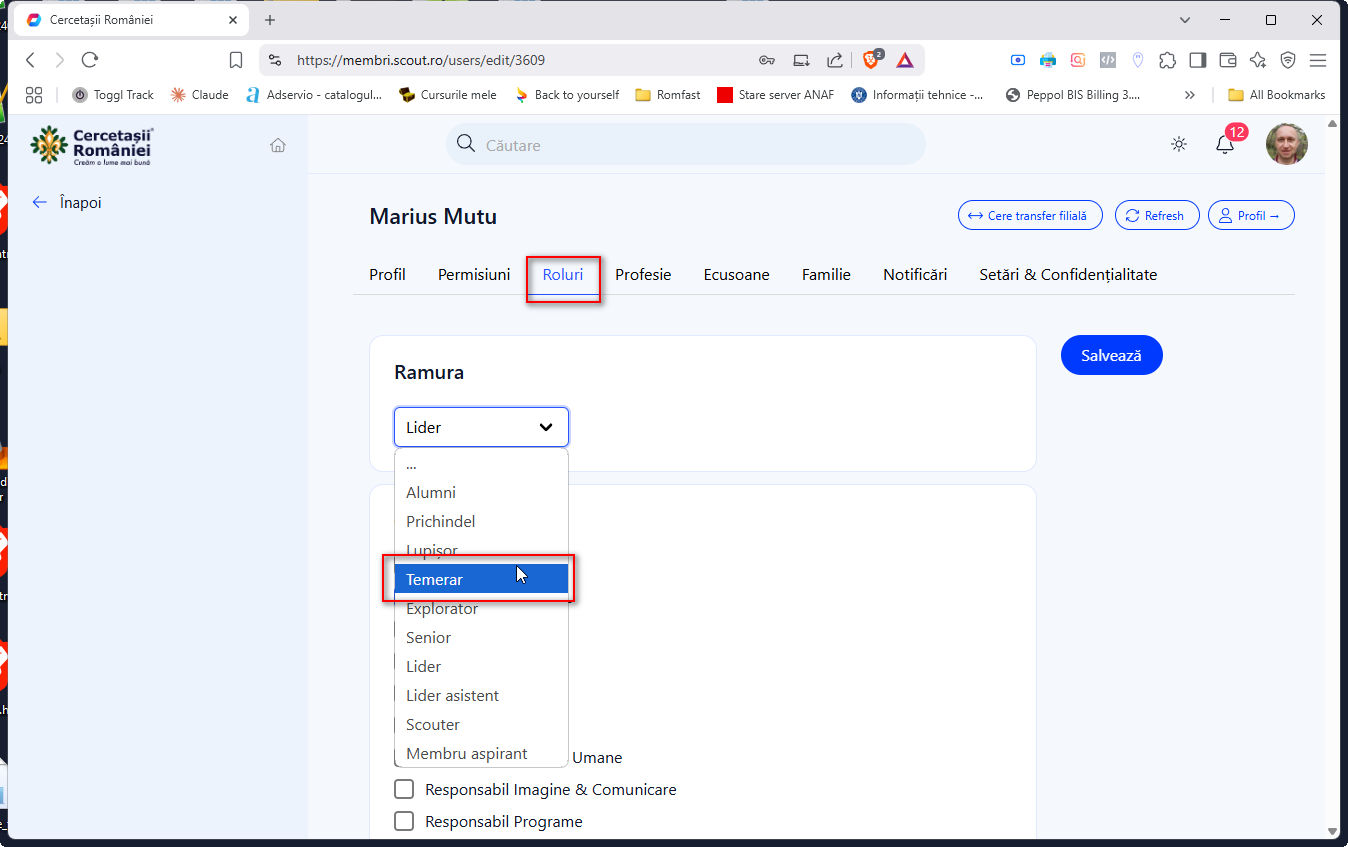1348x847 pixels.
Task: Switch to the Roluri tab
Action: 563,274
